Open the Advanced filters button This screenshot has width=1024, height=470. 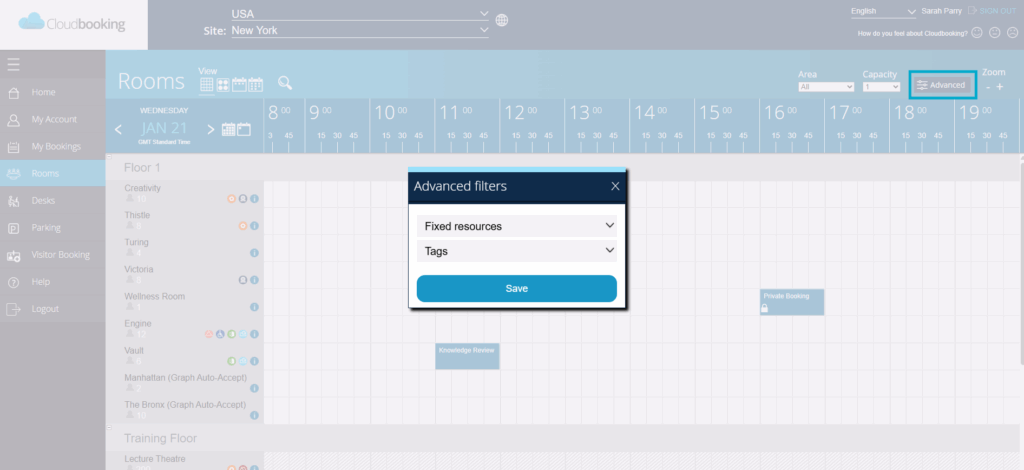click(942, 86)
